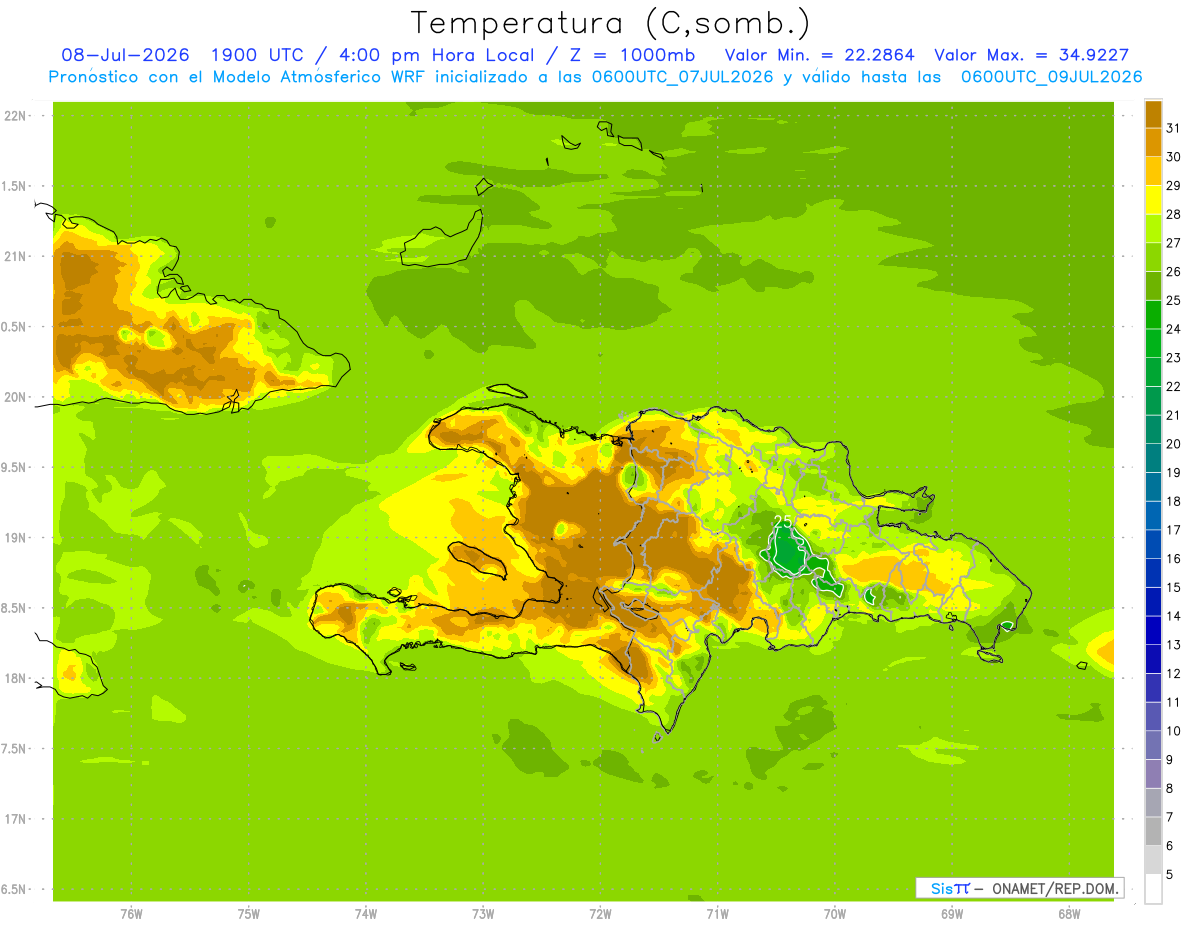Click the green swatch between 24 and 25
Image resolution: width=1200 pixels, height=927 pixels.
(x=1153, y=314)
